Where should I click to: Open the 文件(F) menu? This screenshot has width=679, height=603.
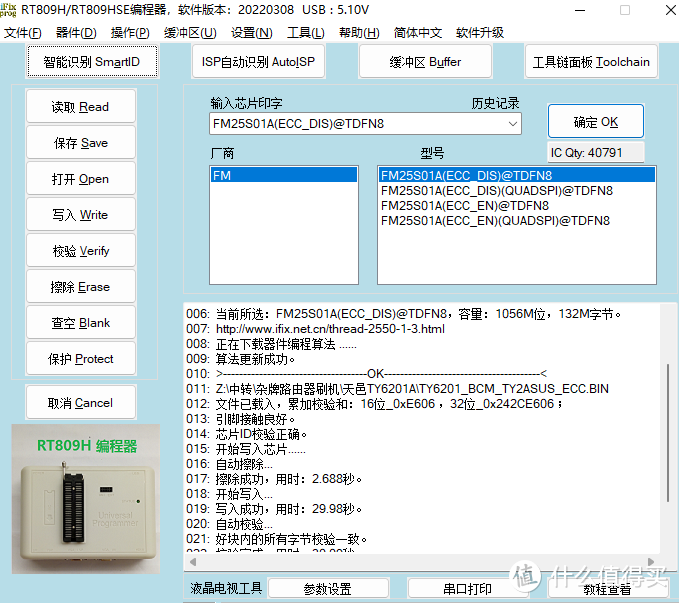point(23,33)
